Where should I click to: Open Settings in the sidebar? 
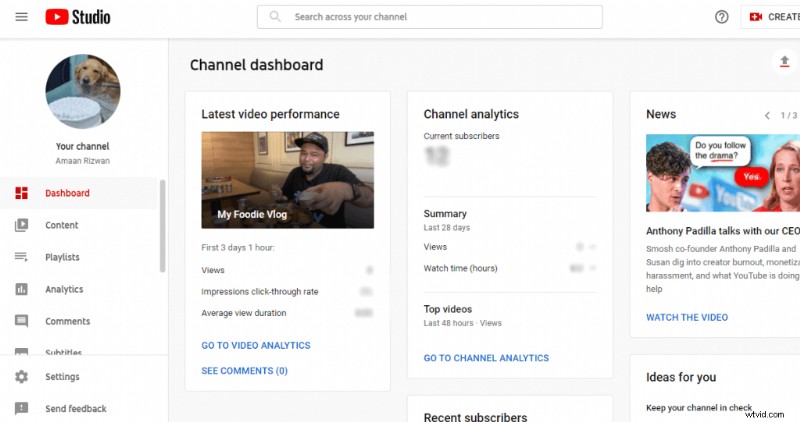pos(79,377)
